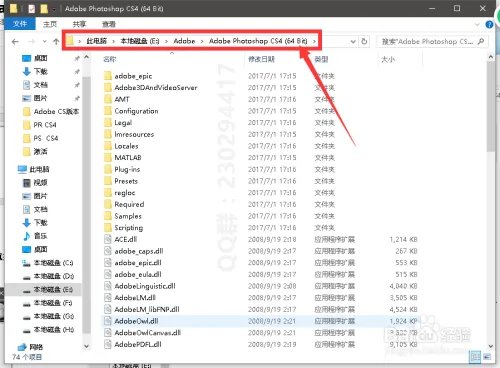Click 此电脑 in the address breadcrumb
The image size is (500, 368).
pos(97,41)
